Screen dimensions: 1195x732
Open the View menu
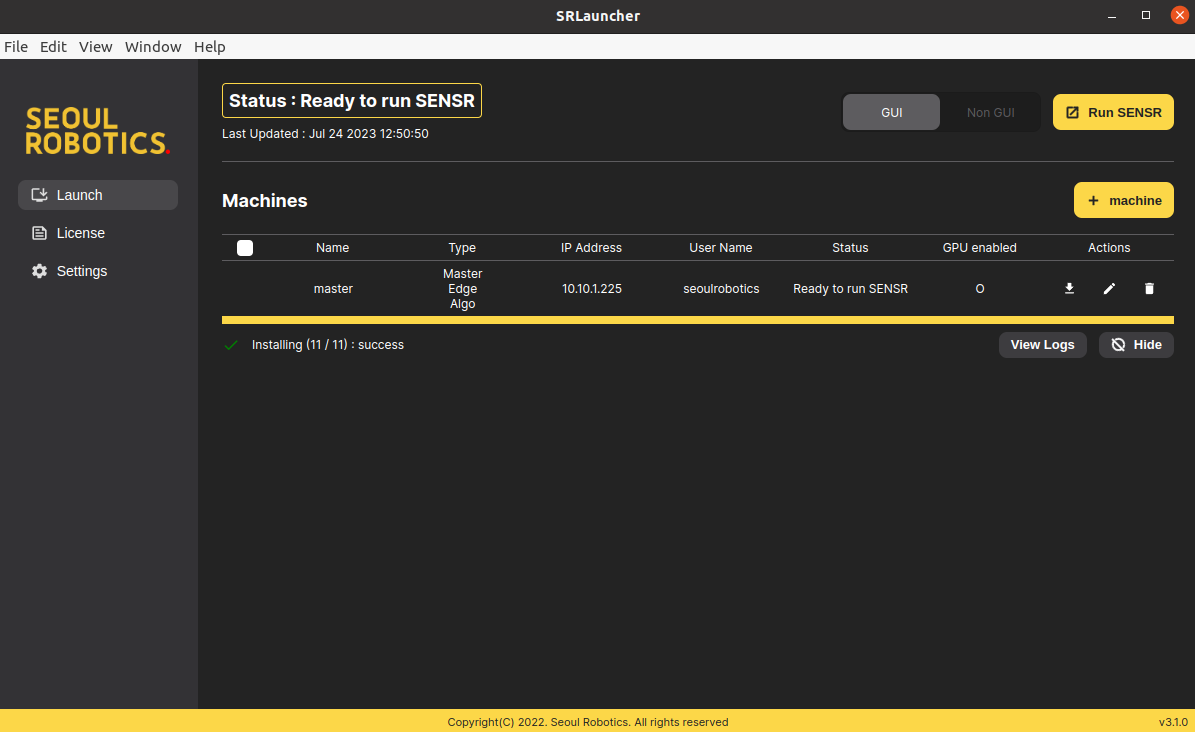coord(95,47)
